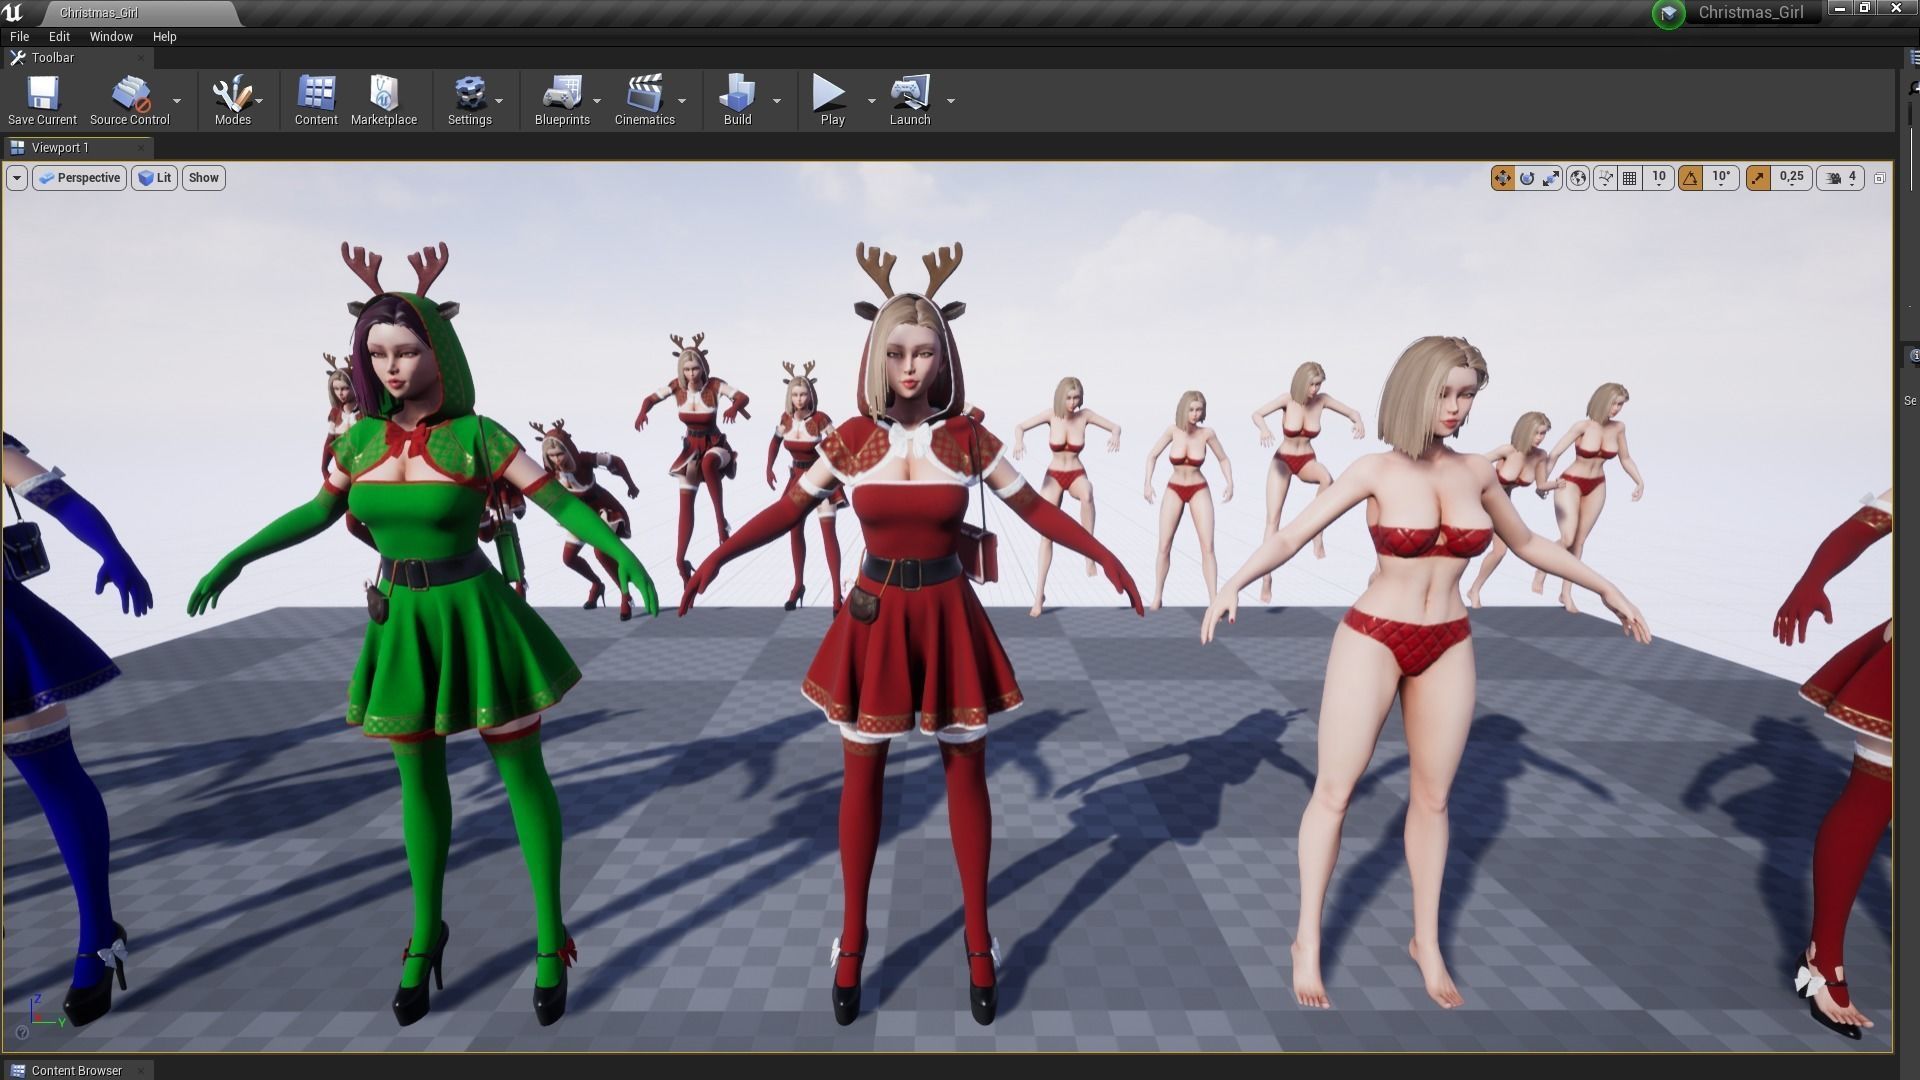Open grid snap value 10 dropdown
1920x1080 pixels.
point(1659,178)
